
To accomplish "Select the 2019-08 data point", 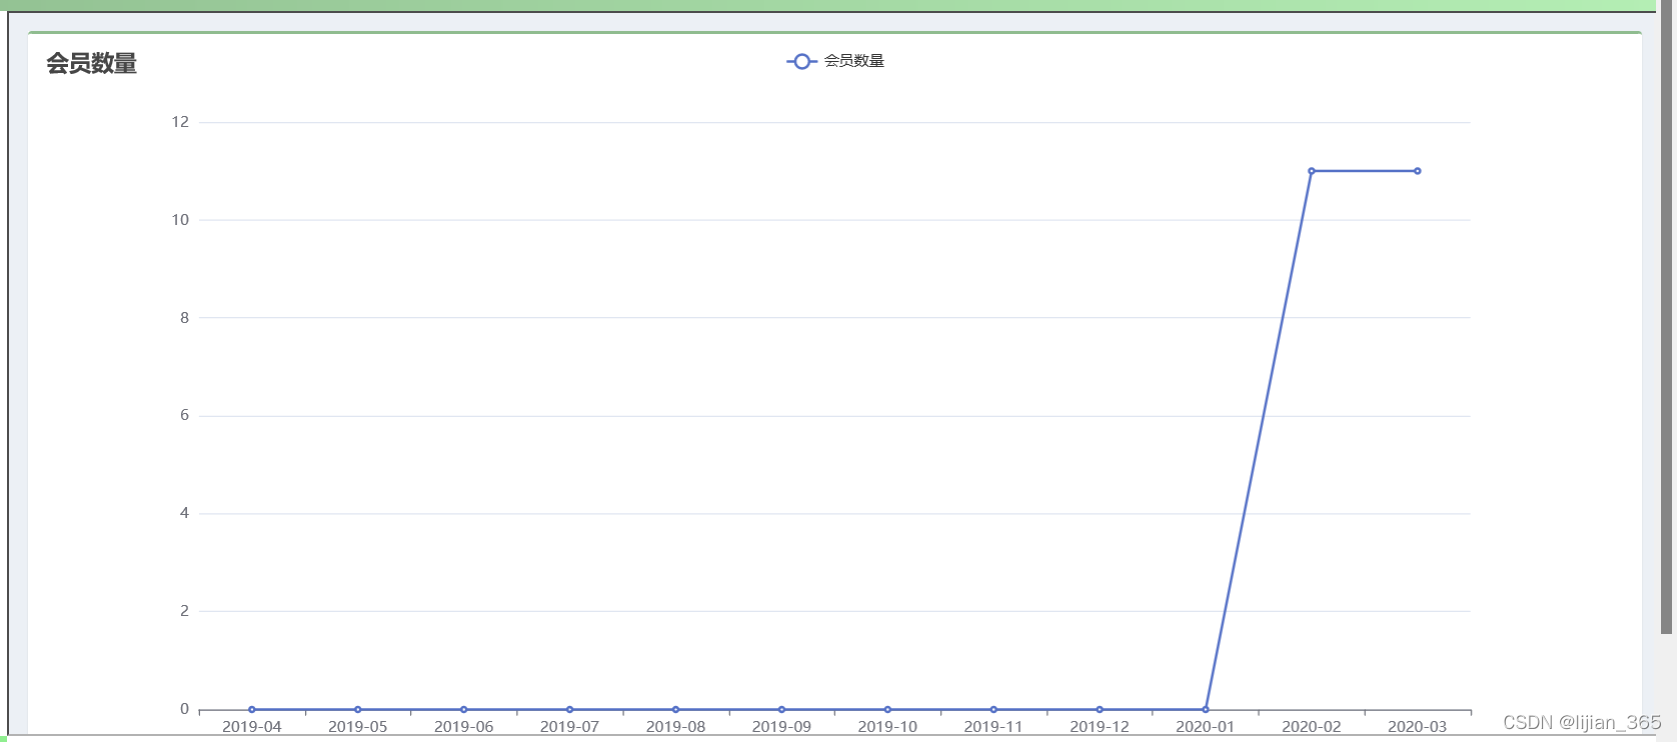I will [675, 709].
